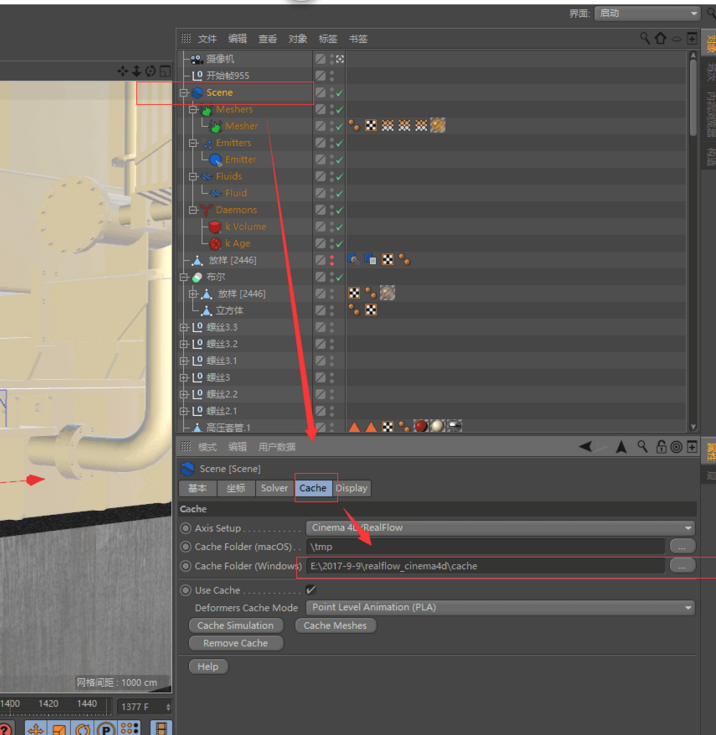Image resolution: width=716 pixels, height=735 pixels.
Task: Toggle Axis Setup animation radio dot
Action: 186,528
